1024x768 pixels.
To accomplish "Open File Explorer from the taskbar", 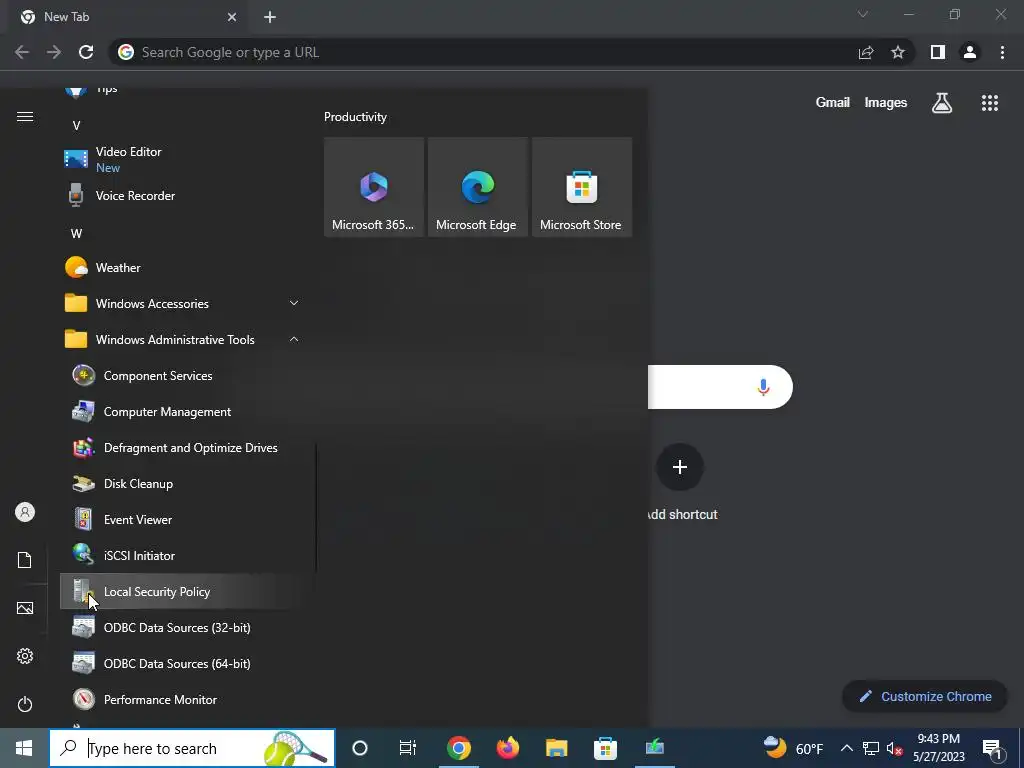I will [556, 748].
